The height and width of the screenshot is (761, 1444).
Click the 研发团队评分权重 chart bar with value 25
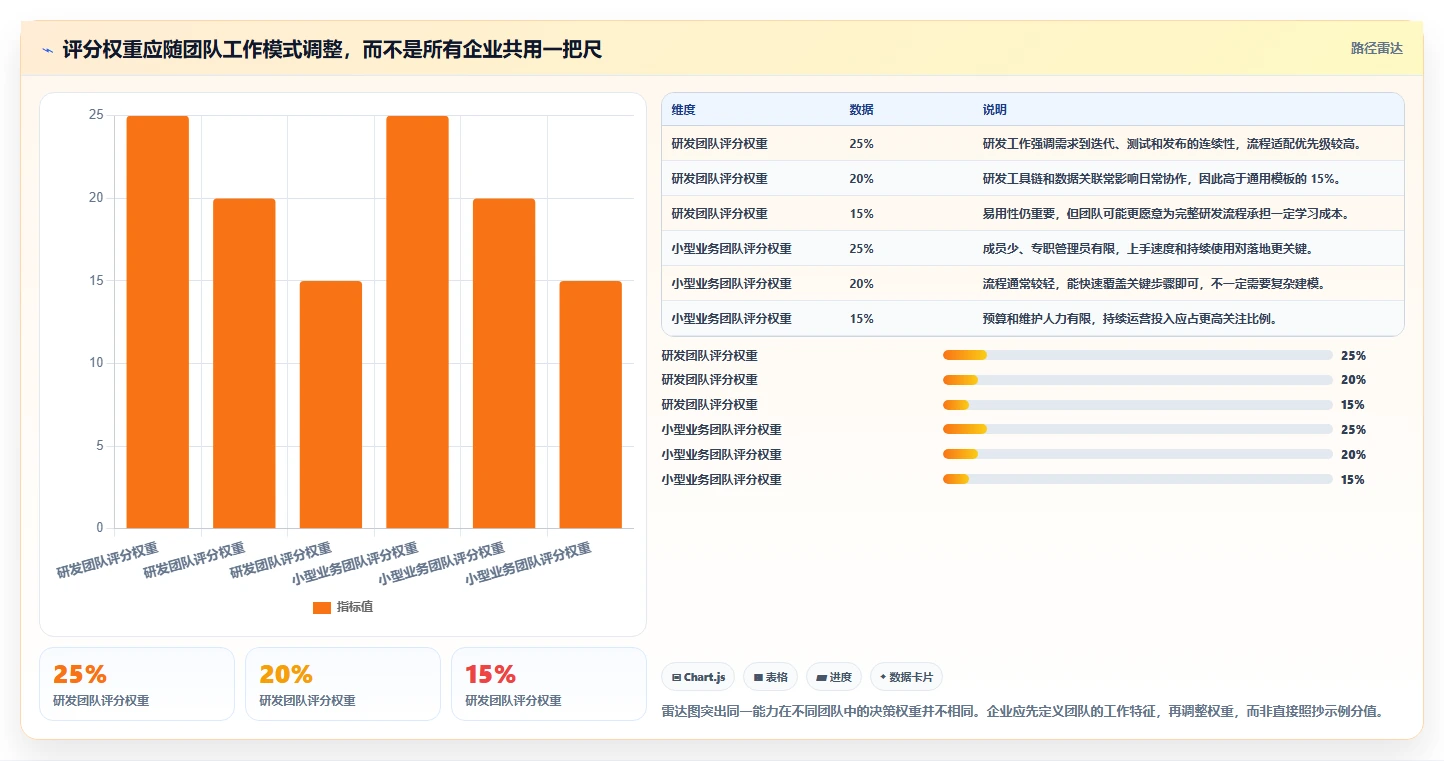click(x=158, y=322)
